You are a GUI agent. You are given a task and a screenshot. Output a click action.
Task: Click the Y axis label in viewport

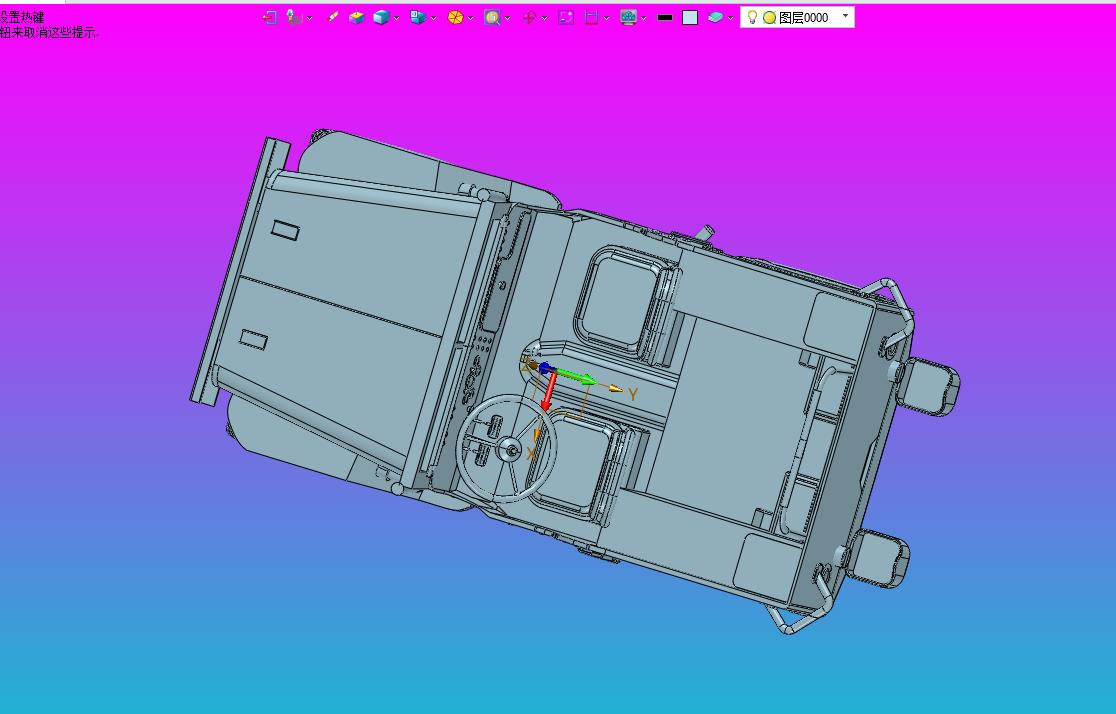(633, 394)
